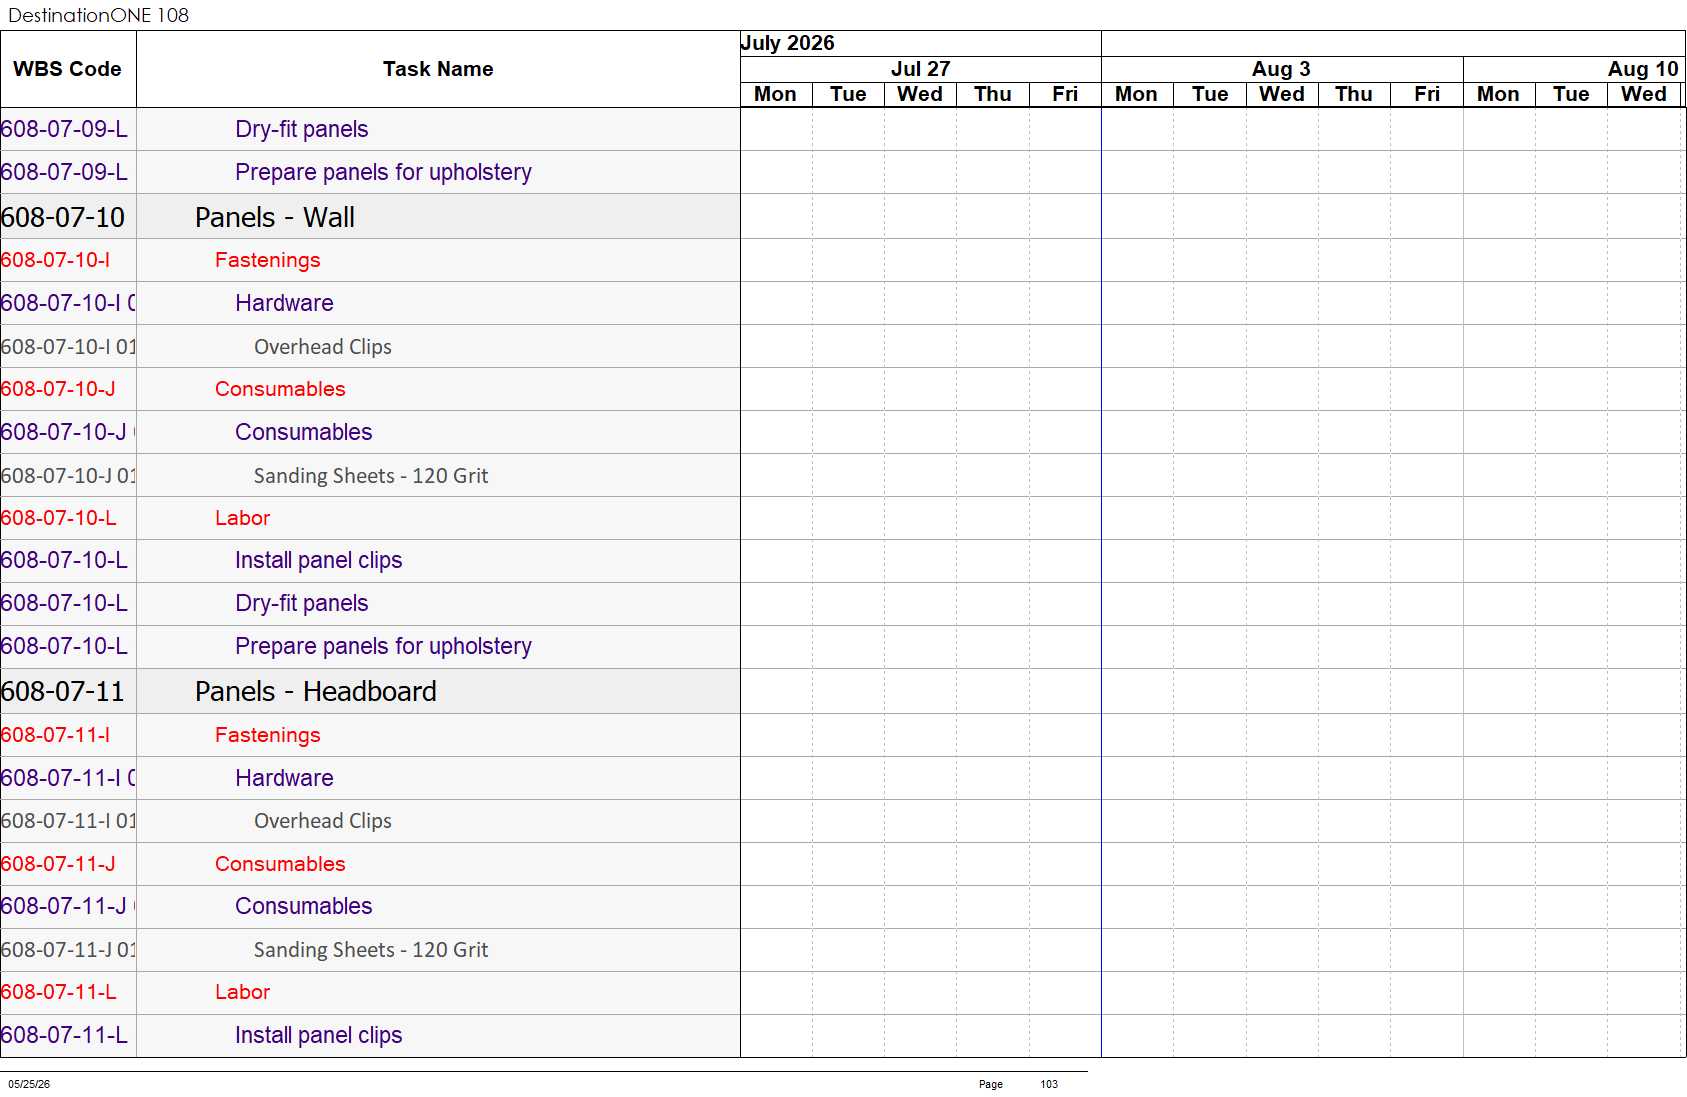Click the Thu column under Aug 3

(x=1354, y=94)
